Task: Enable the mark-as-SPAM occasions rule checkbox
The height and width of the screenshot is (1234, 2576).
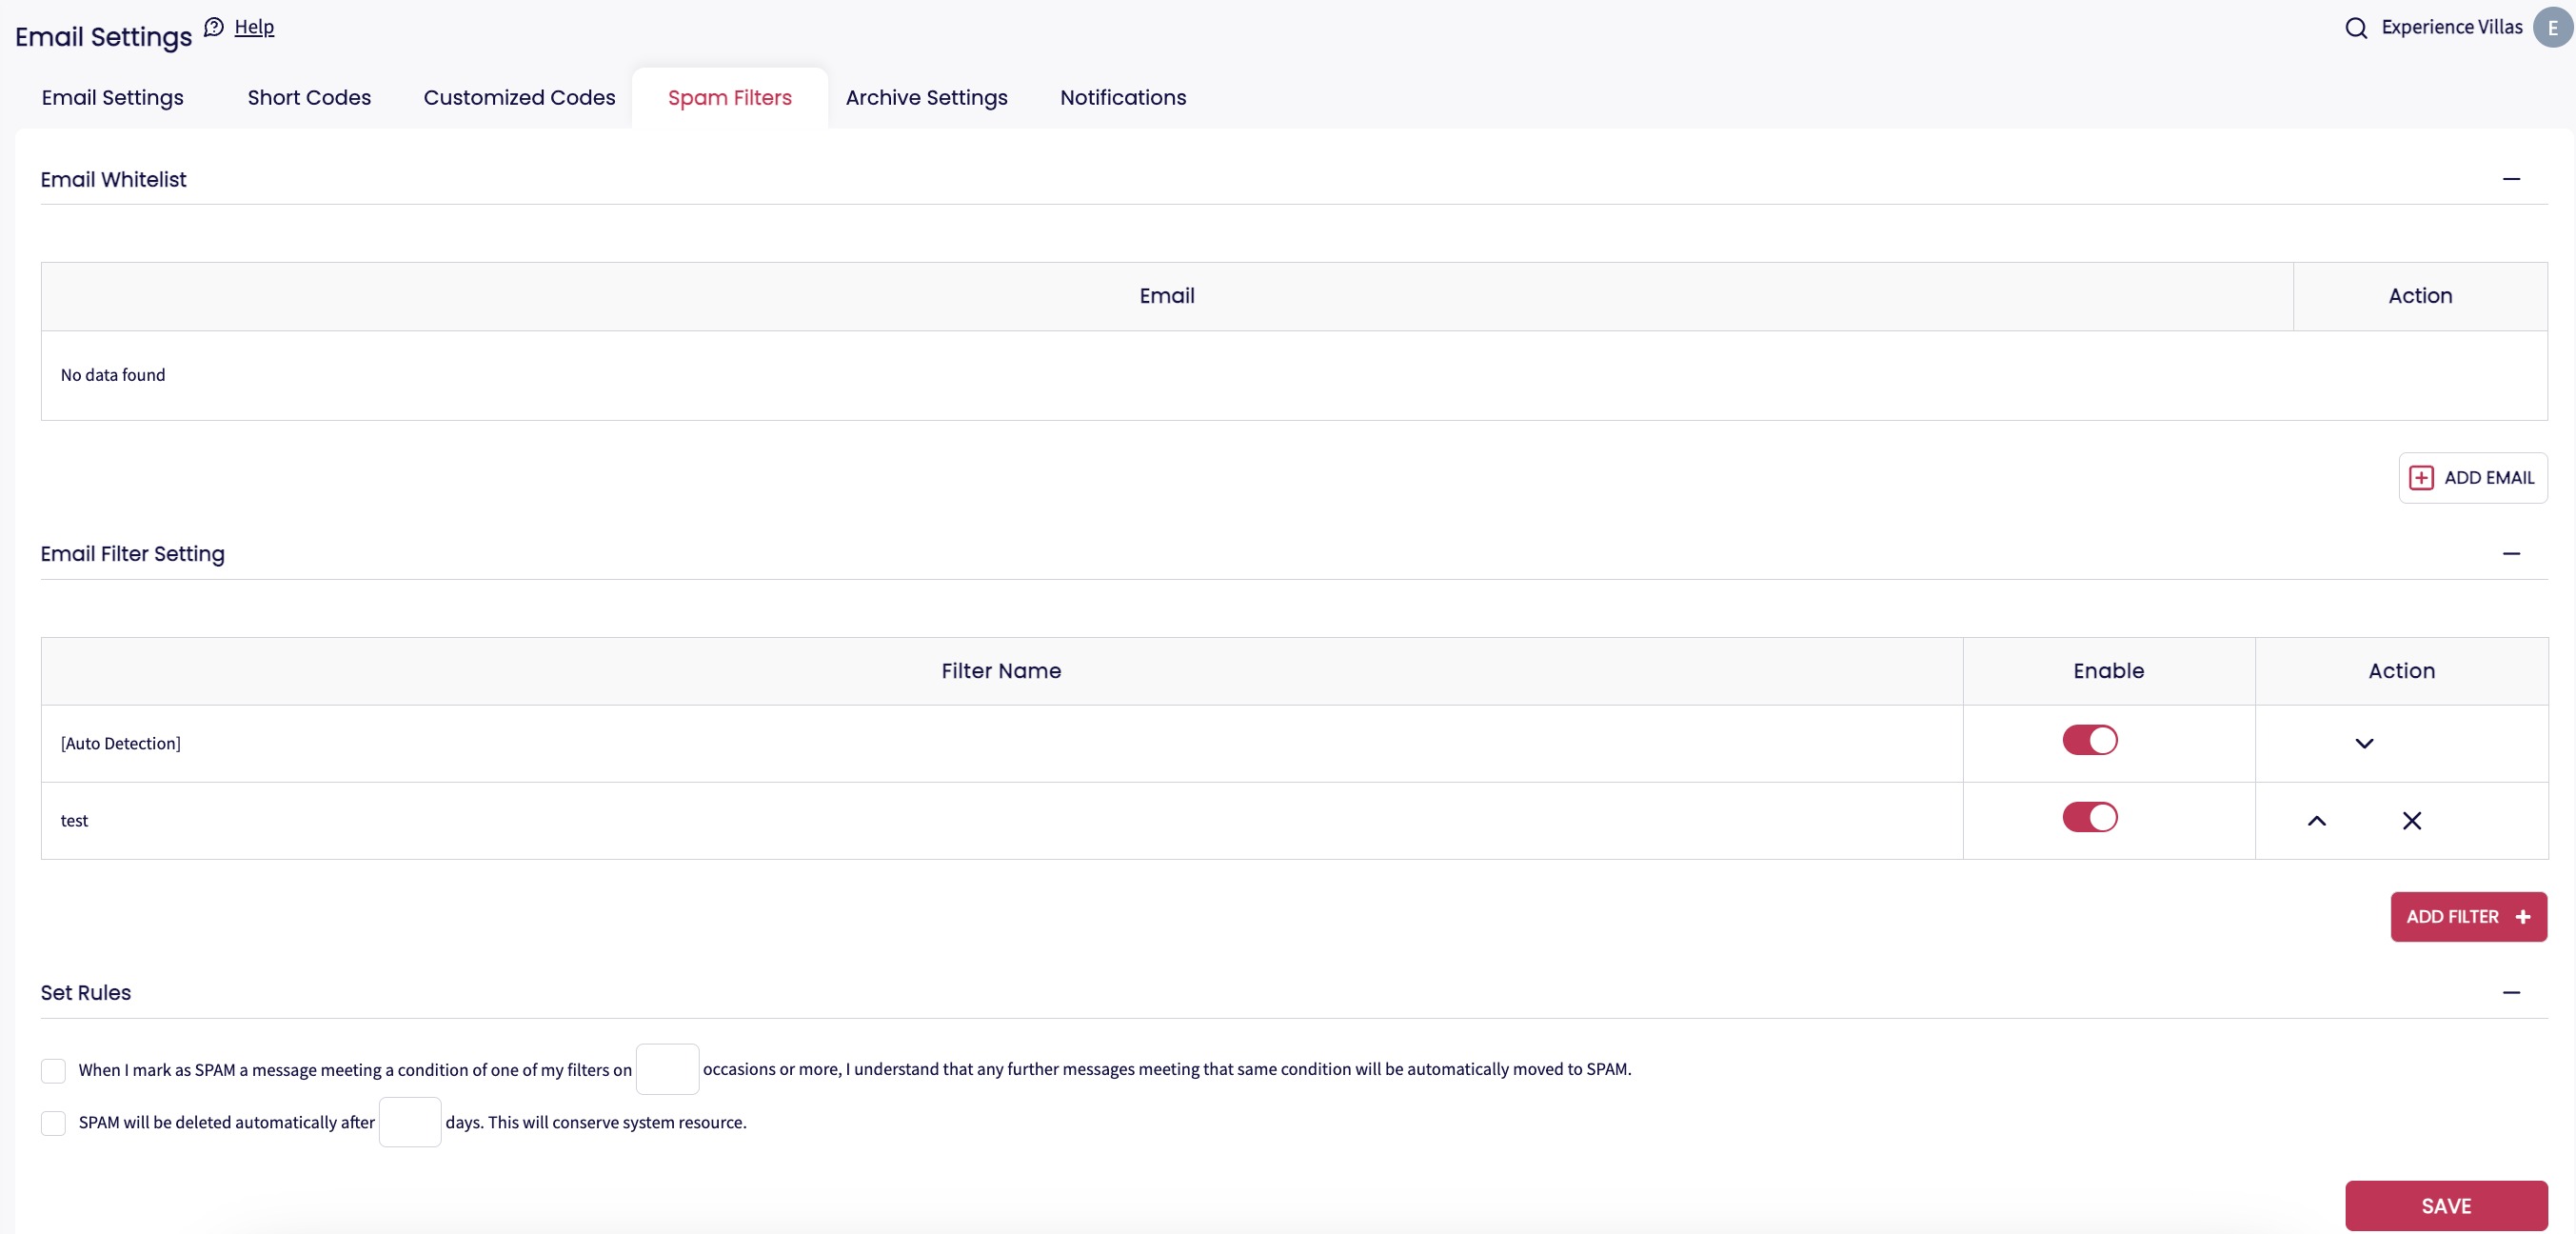Action: (53, 1070)
